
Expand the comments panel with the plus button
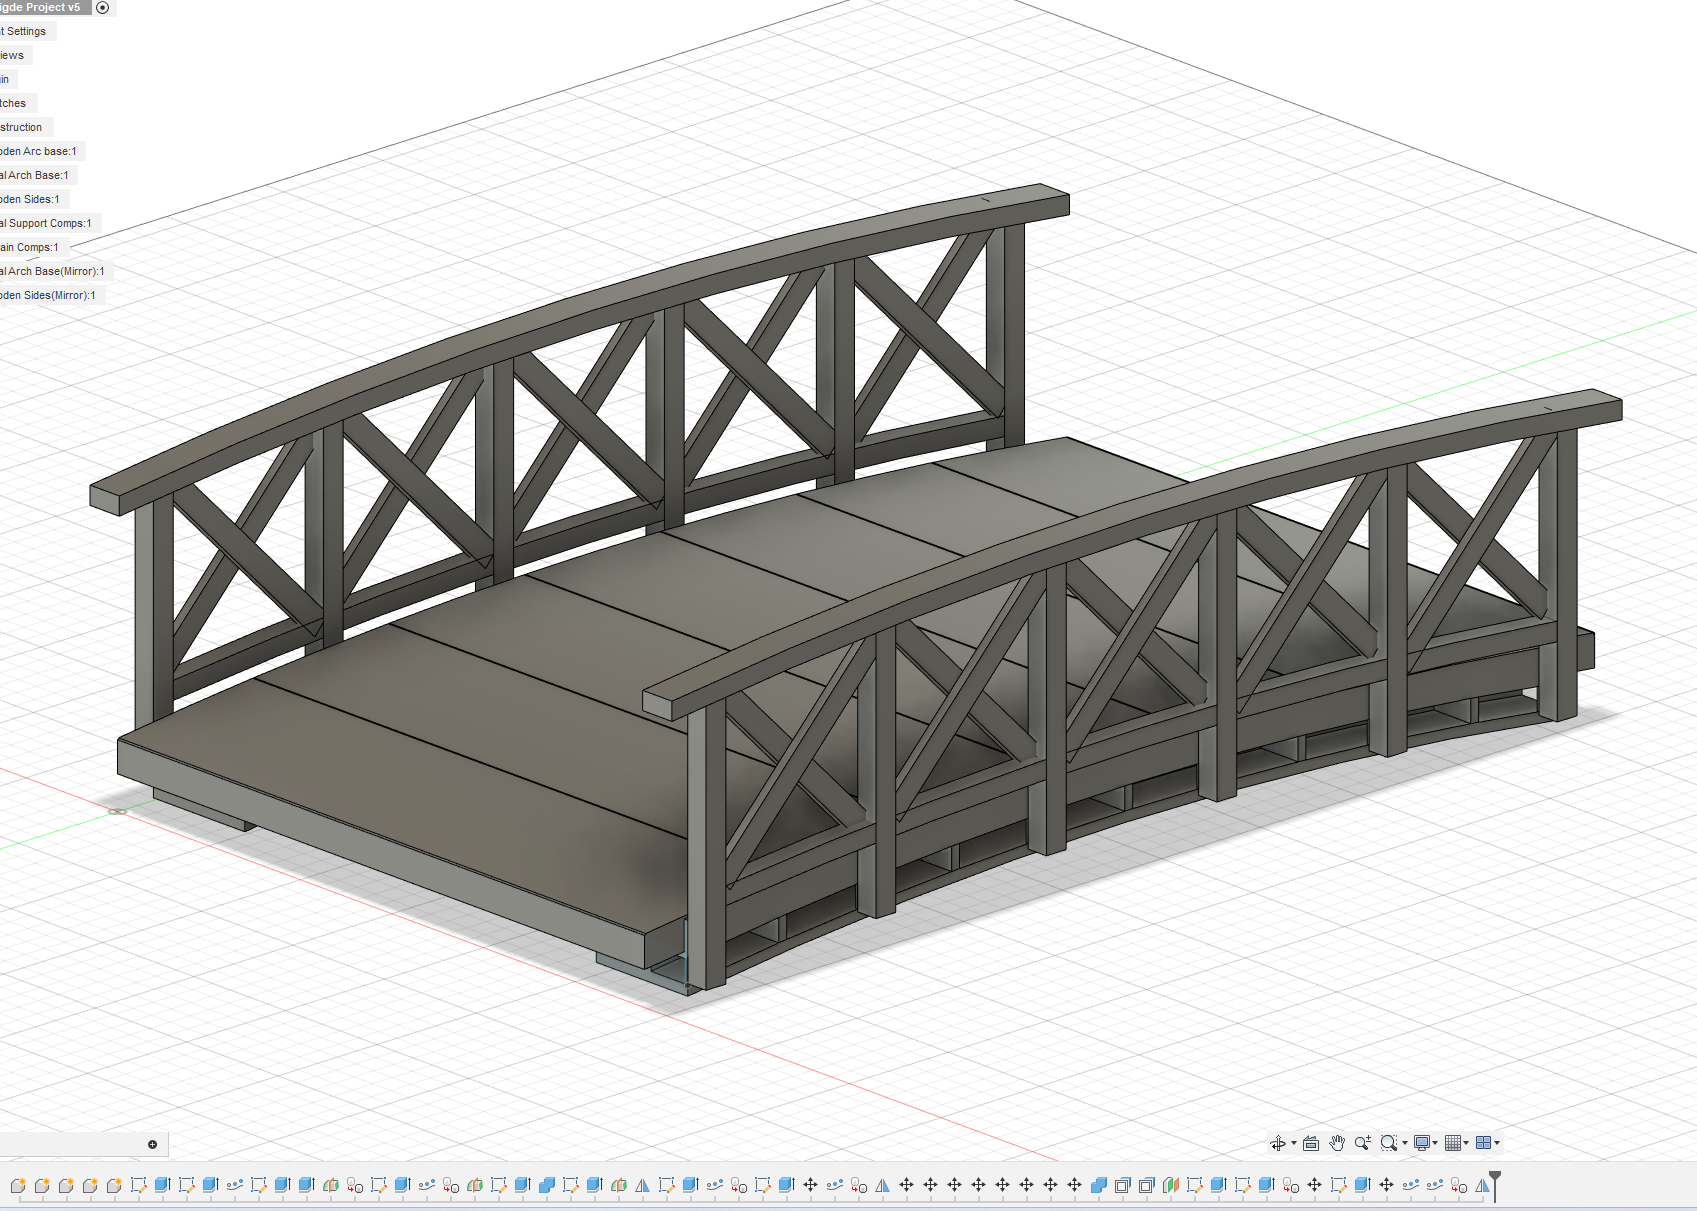(153, 1144)
